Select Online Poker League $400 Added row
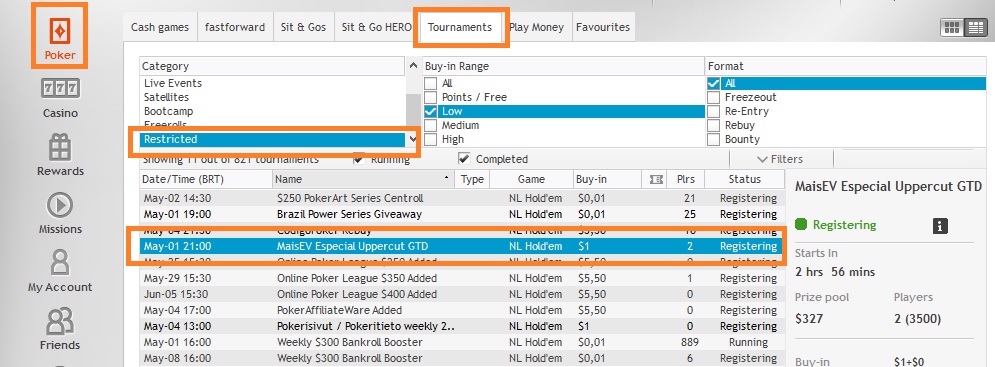995x367 pixels. [462, 294]
